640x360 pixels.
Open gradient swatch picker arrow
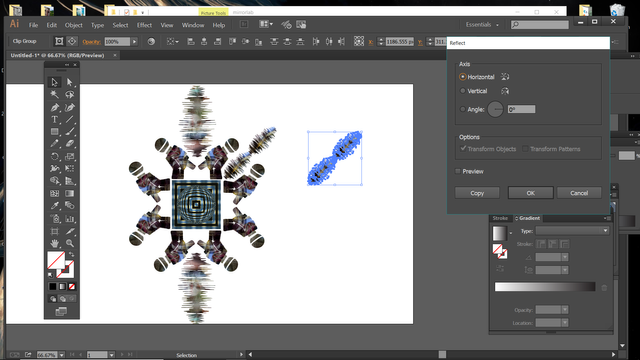click(511, 233)
